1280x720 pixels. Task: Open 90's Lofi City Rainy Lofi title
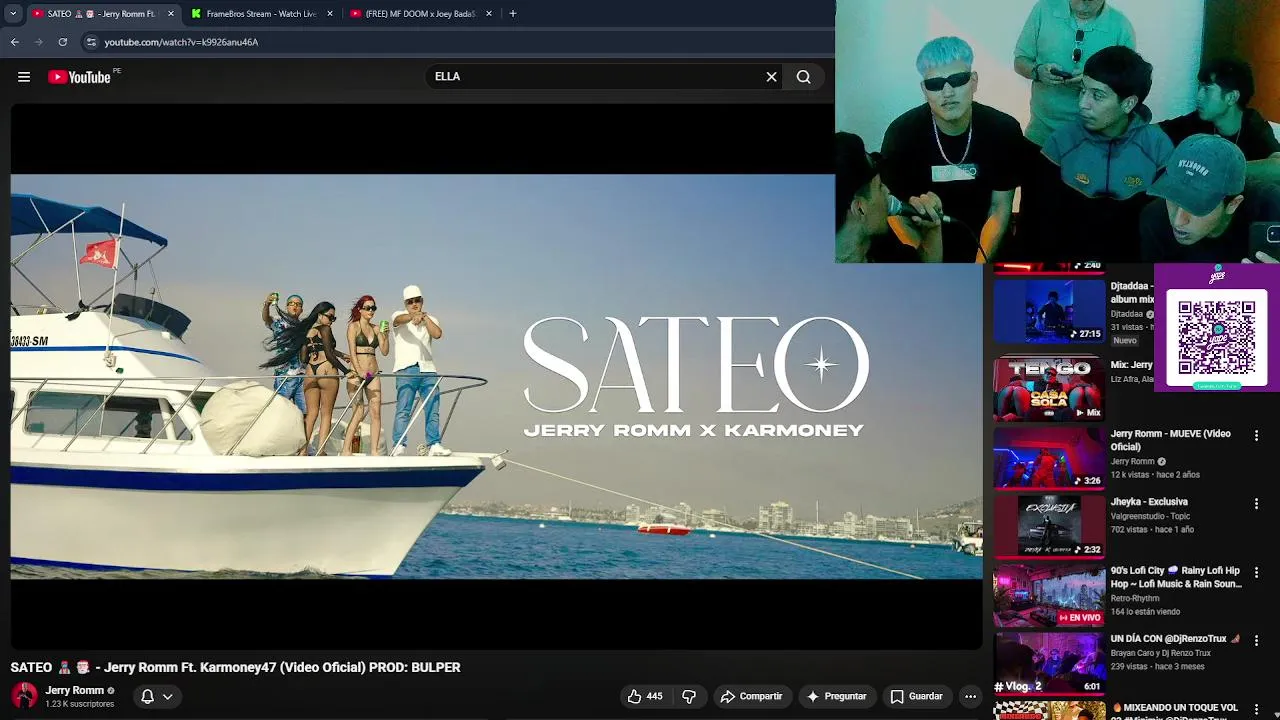1176,577
